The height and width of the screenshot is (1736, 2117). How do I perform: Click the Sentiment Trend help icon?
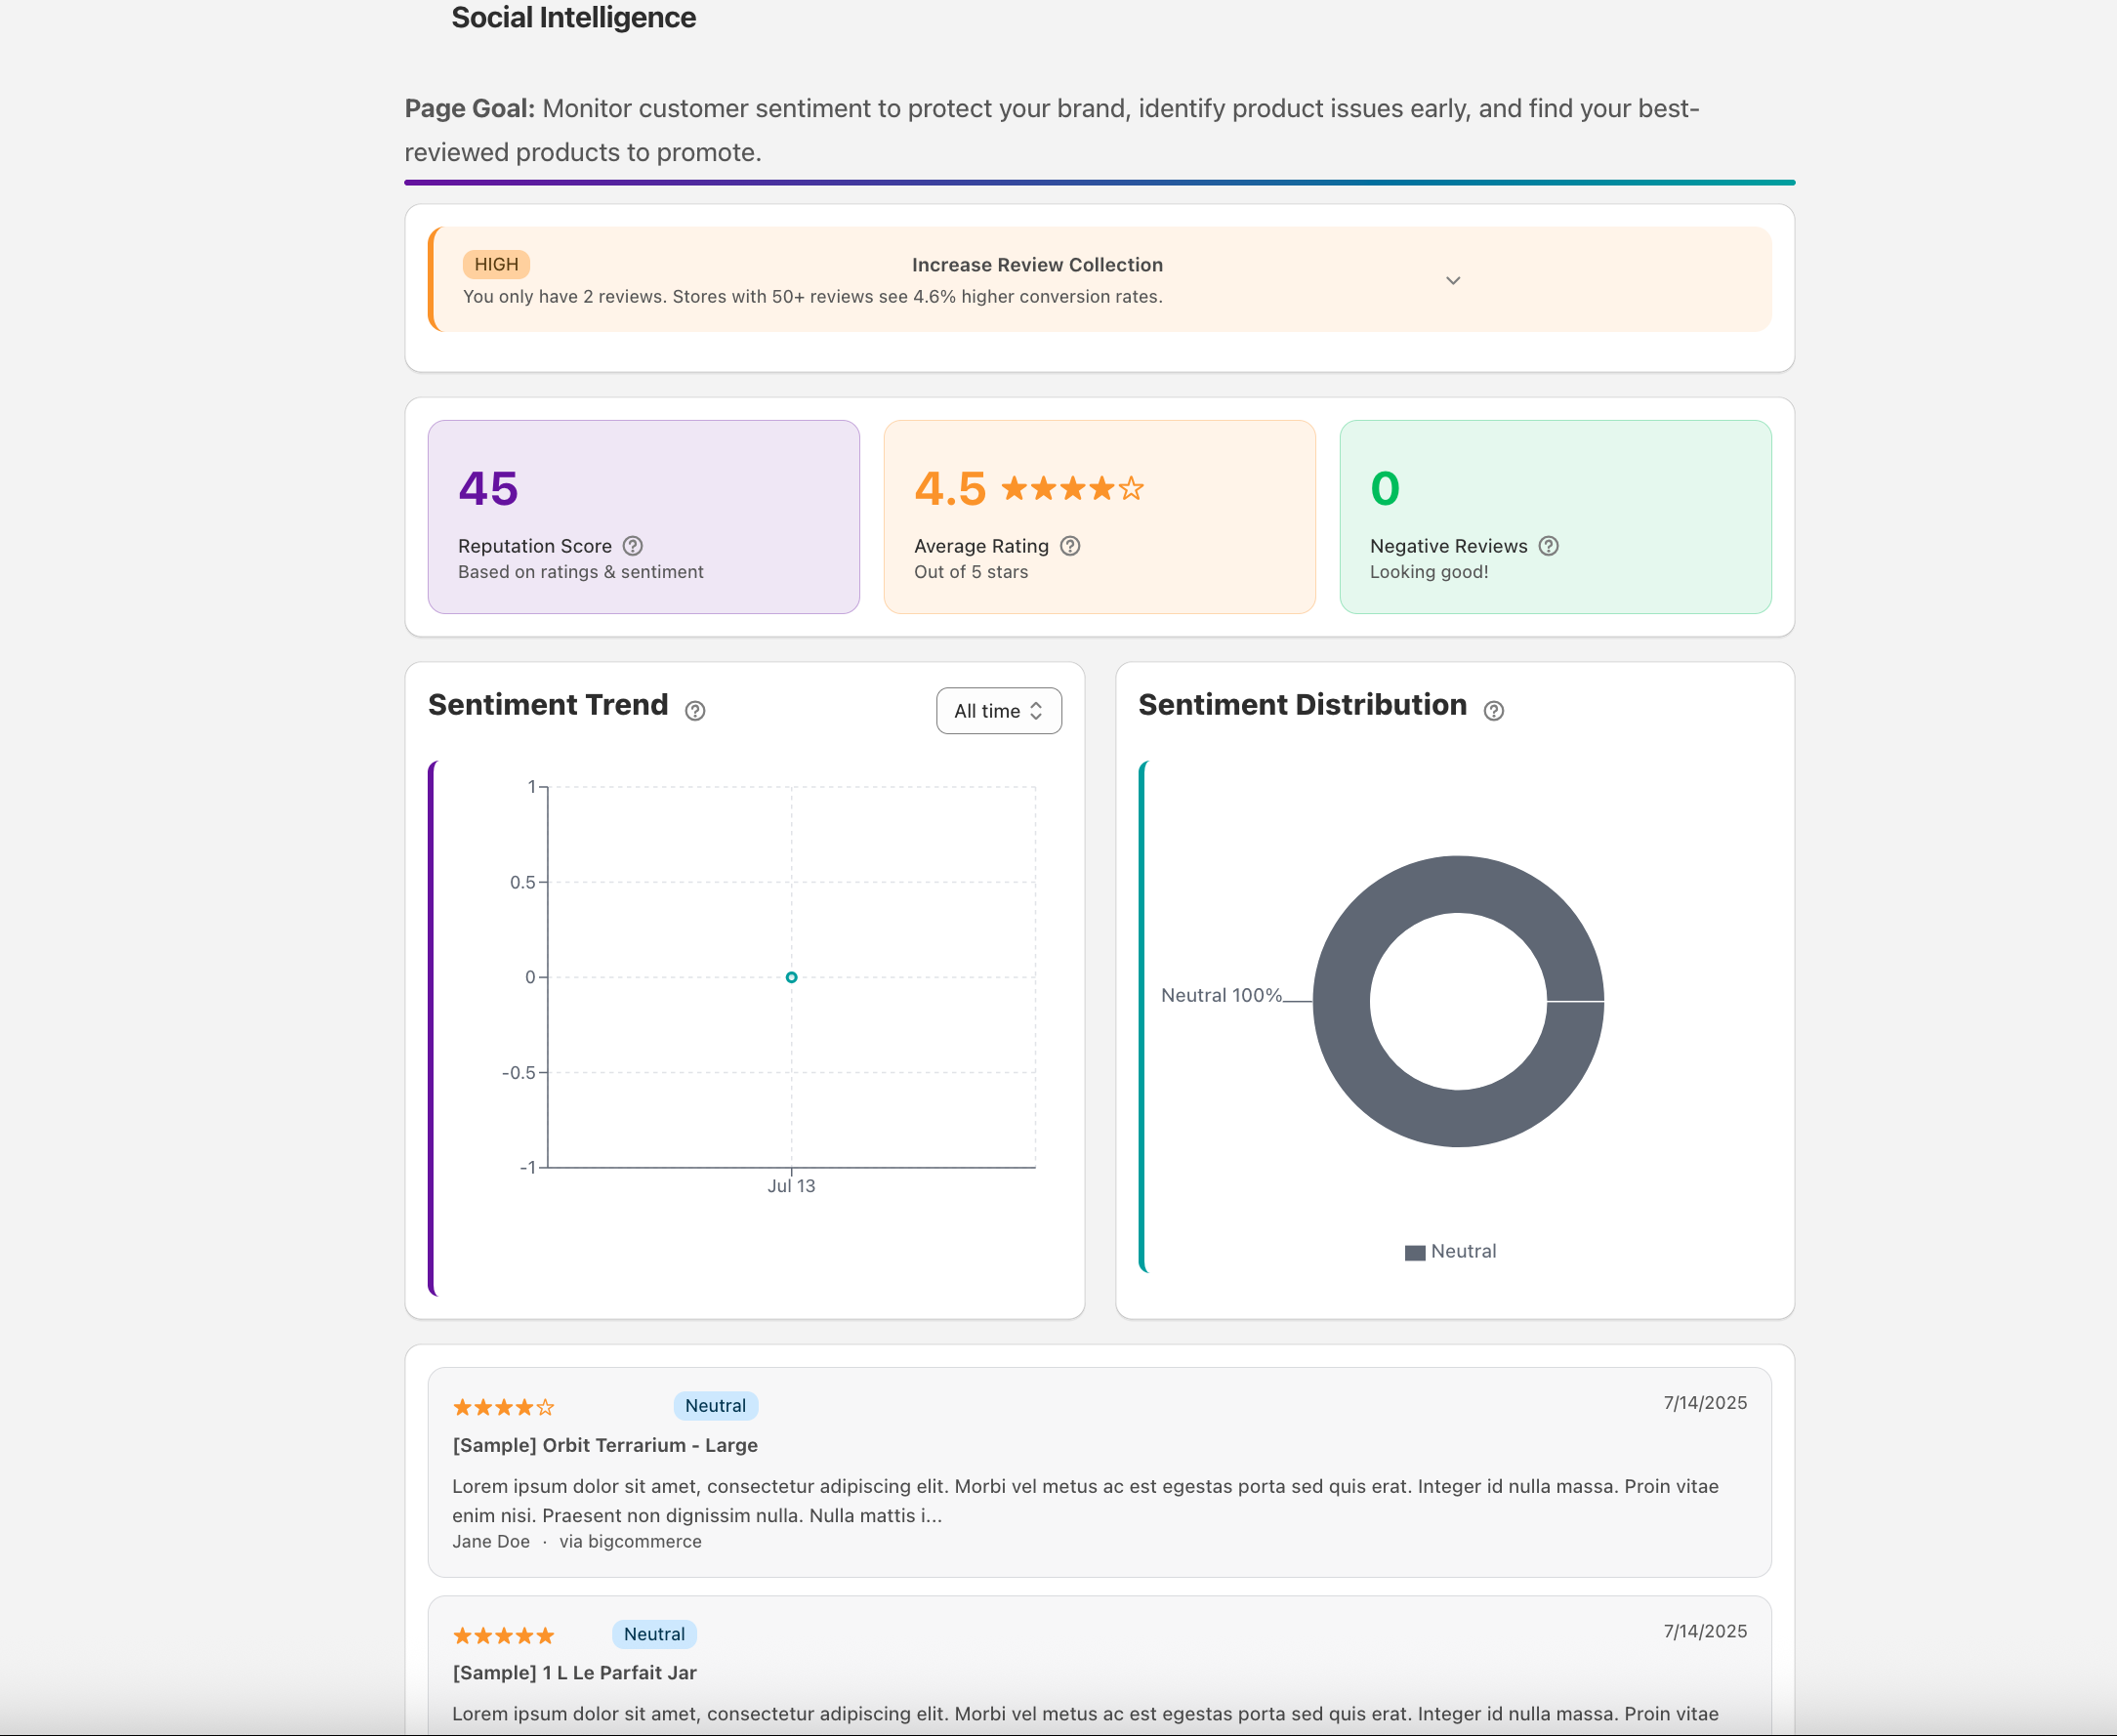695,711
